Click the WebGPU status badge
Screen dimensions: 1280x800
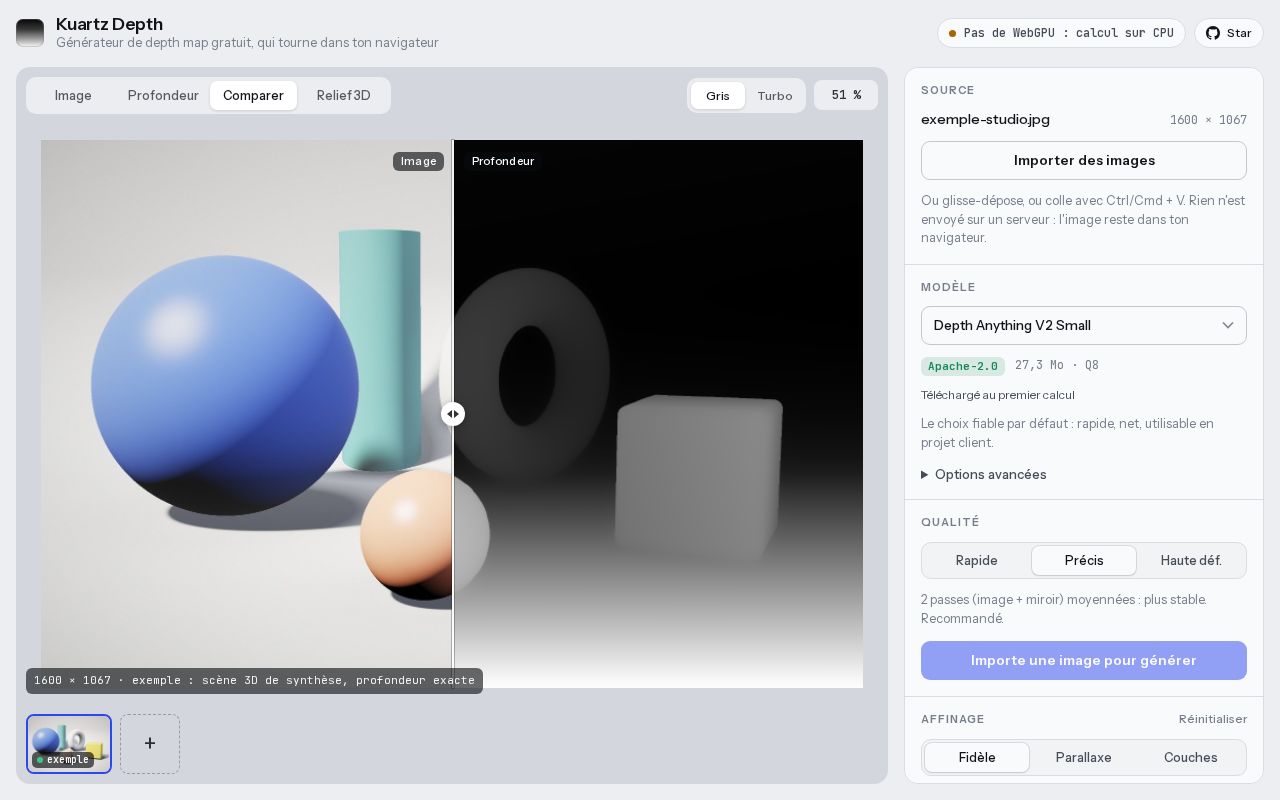(1061, 33)
